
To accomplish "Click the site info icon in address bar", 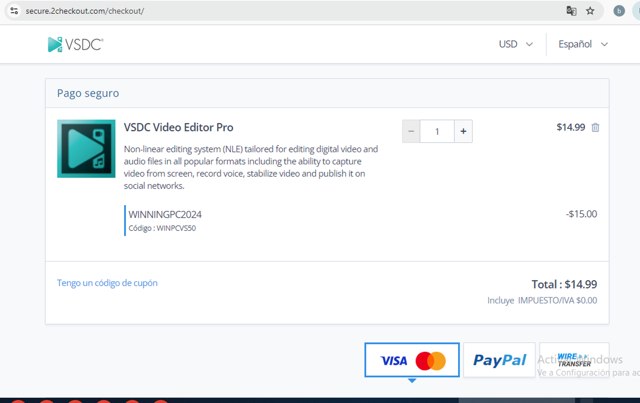I will pos(14,11).
